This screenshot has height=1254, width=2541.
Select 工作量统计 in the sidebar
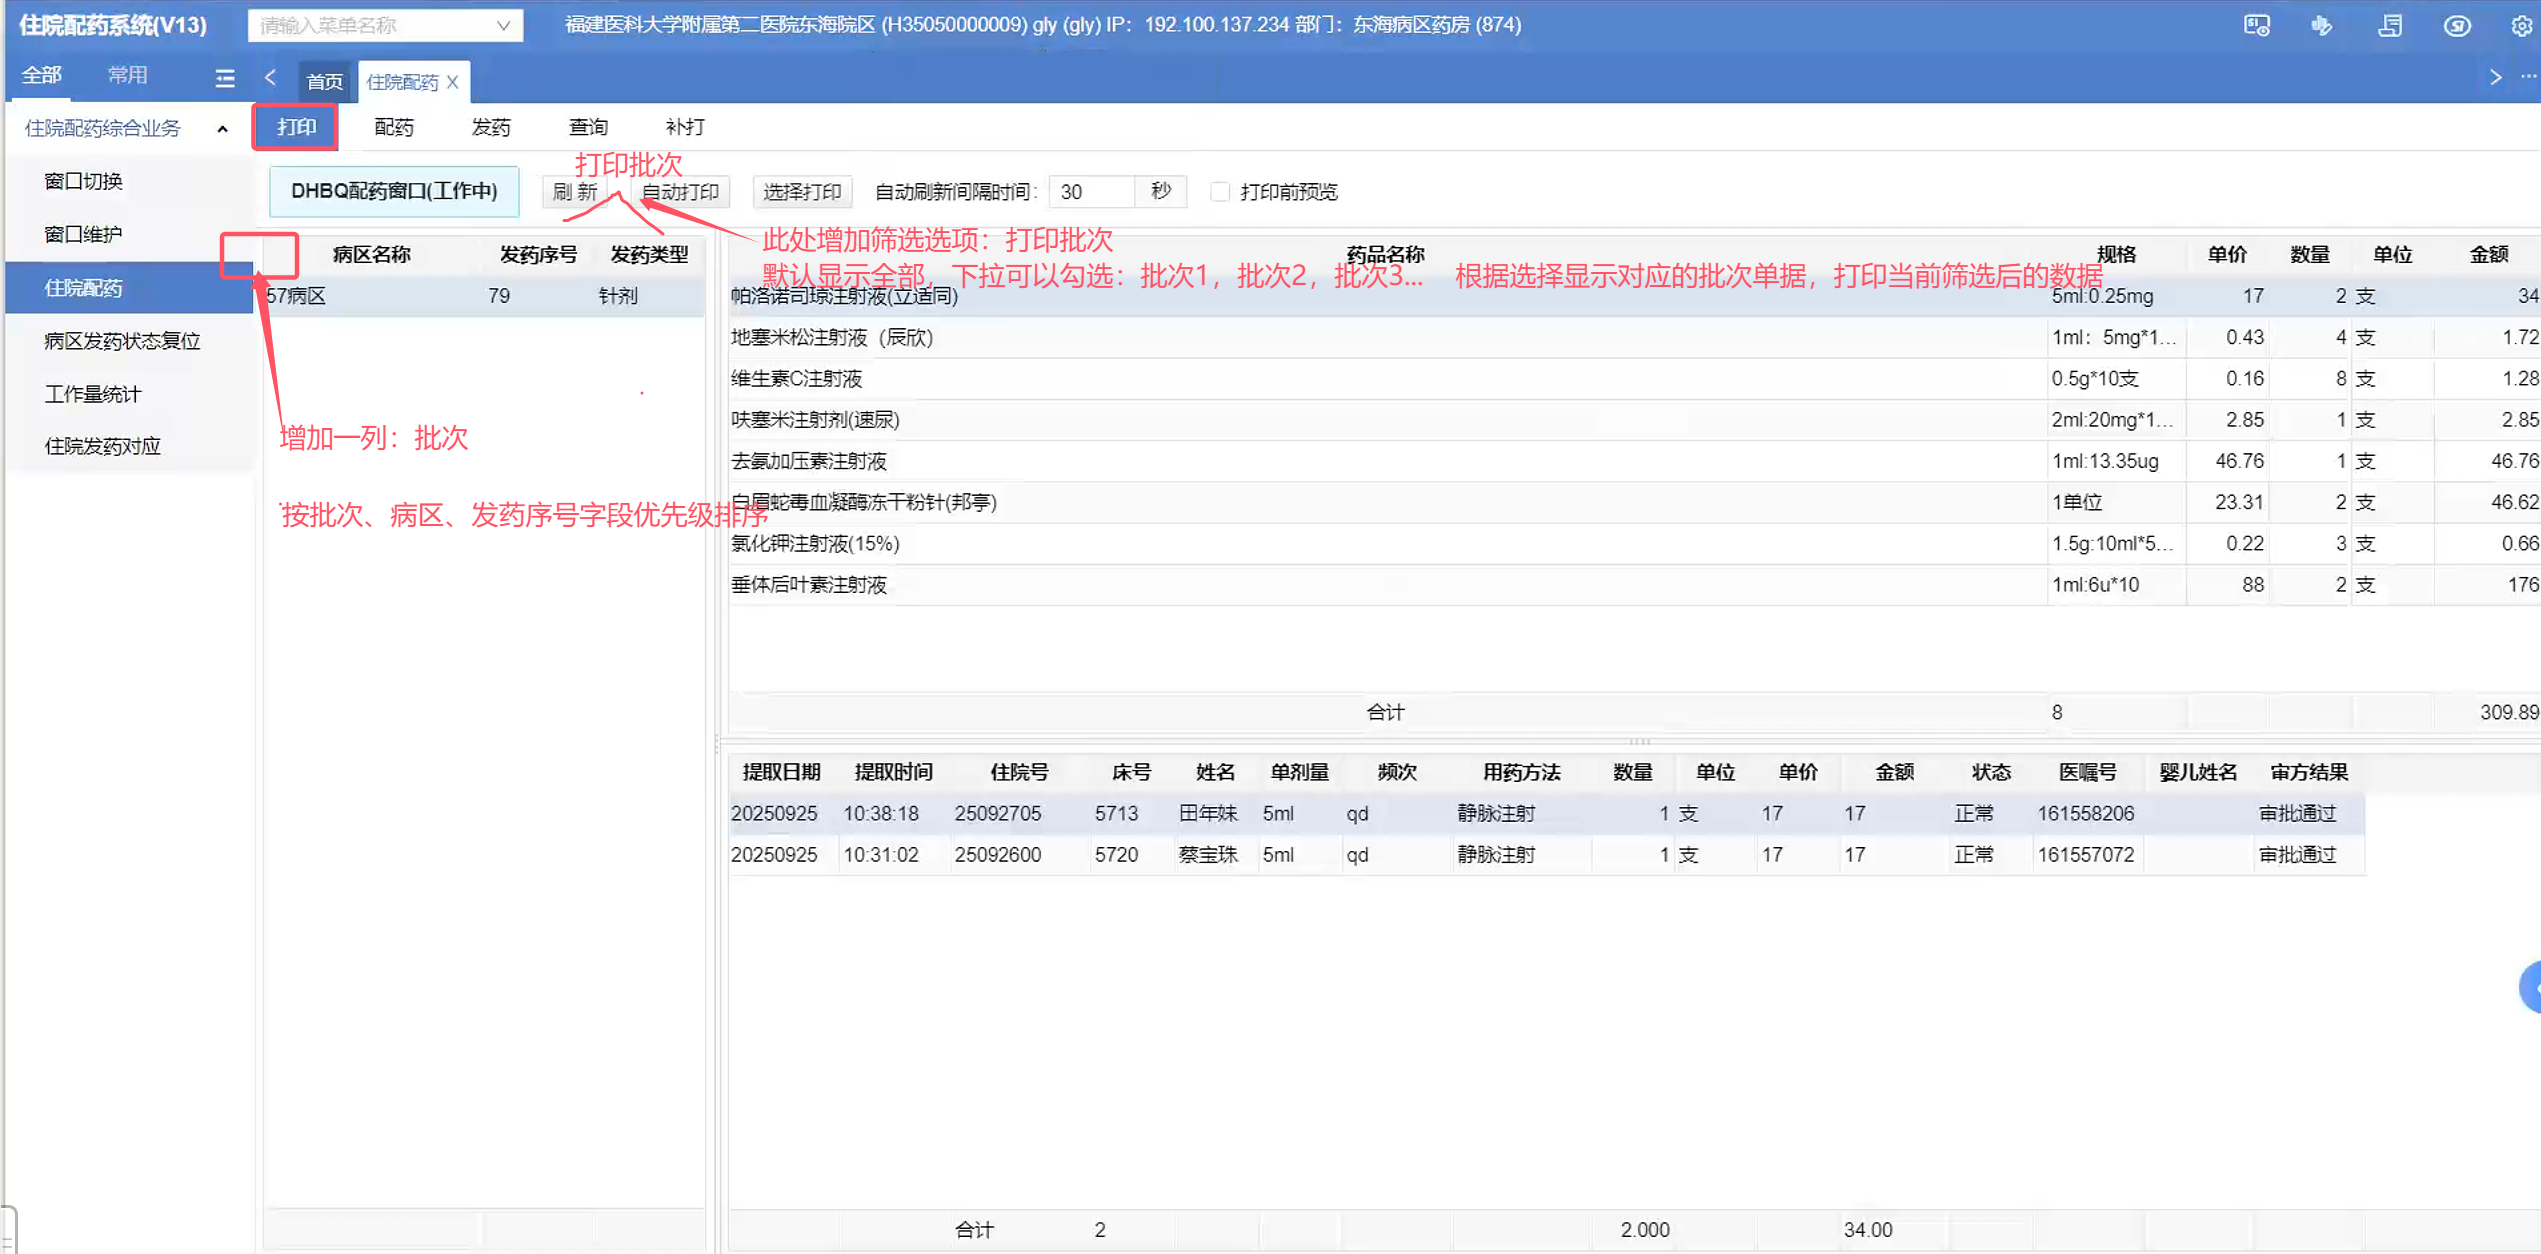pos(93,393)
